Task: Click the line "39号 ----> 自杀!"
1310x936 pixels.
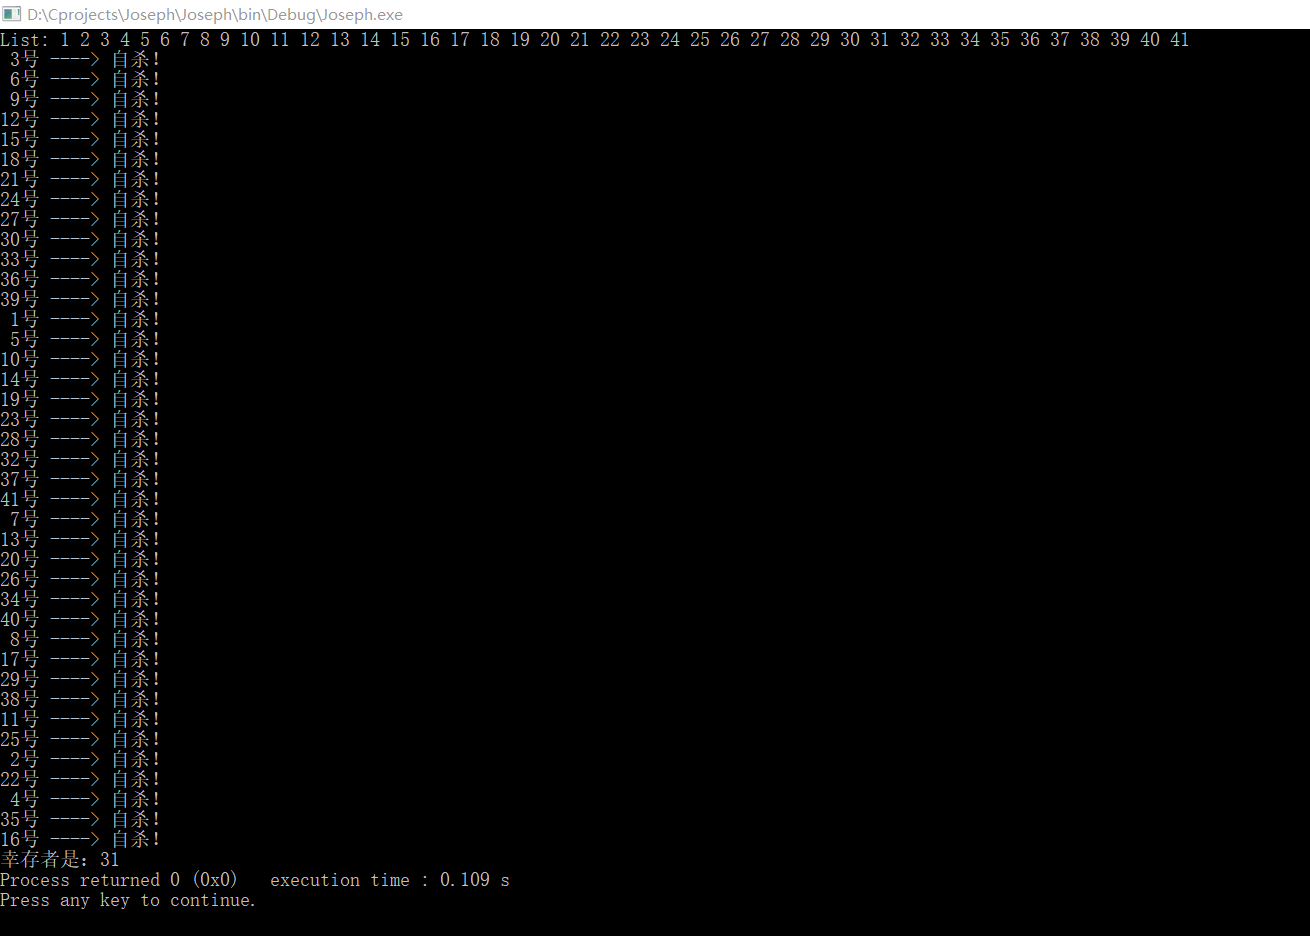Action: click(80, 299)
